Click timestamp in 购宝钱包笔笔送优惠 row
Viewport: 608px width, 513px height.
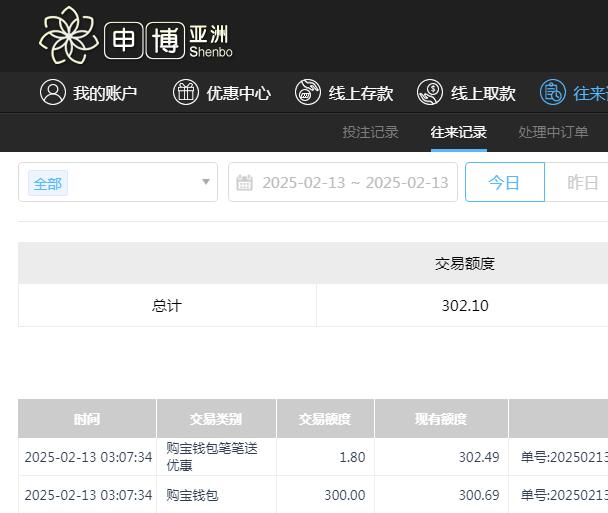[x=88, y=457]
